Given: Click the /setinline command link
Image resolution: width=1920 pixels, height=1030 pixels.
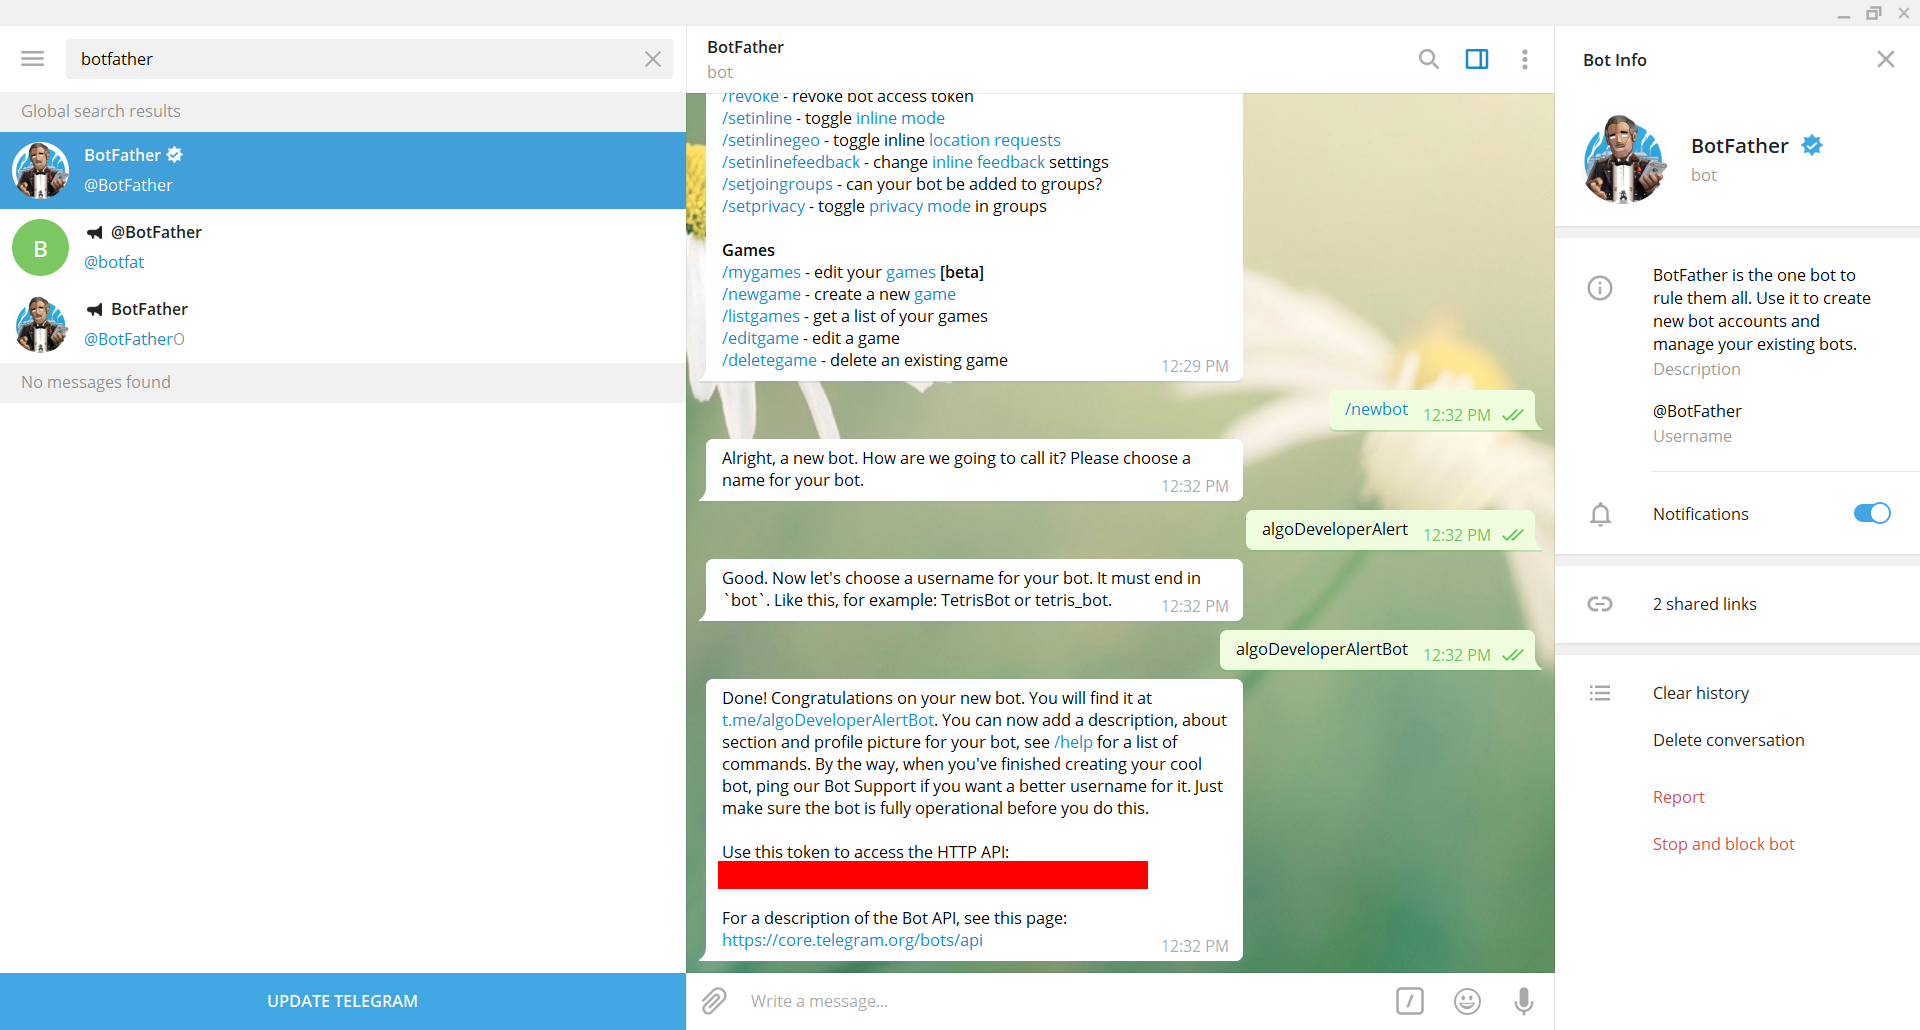Looking at the screenshot, I should (757, 118).
